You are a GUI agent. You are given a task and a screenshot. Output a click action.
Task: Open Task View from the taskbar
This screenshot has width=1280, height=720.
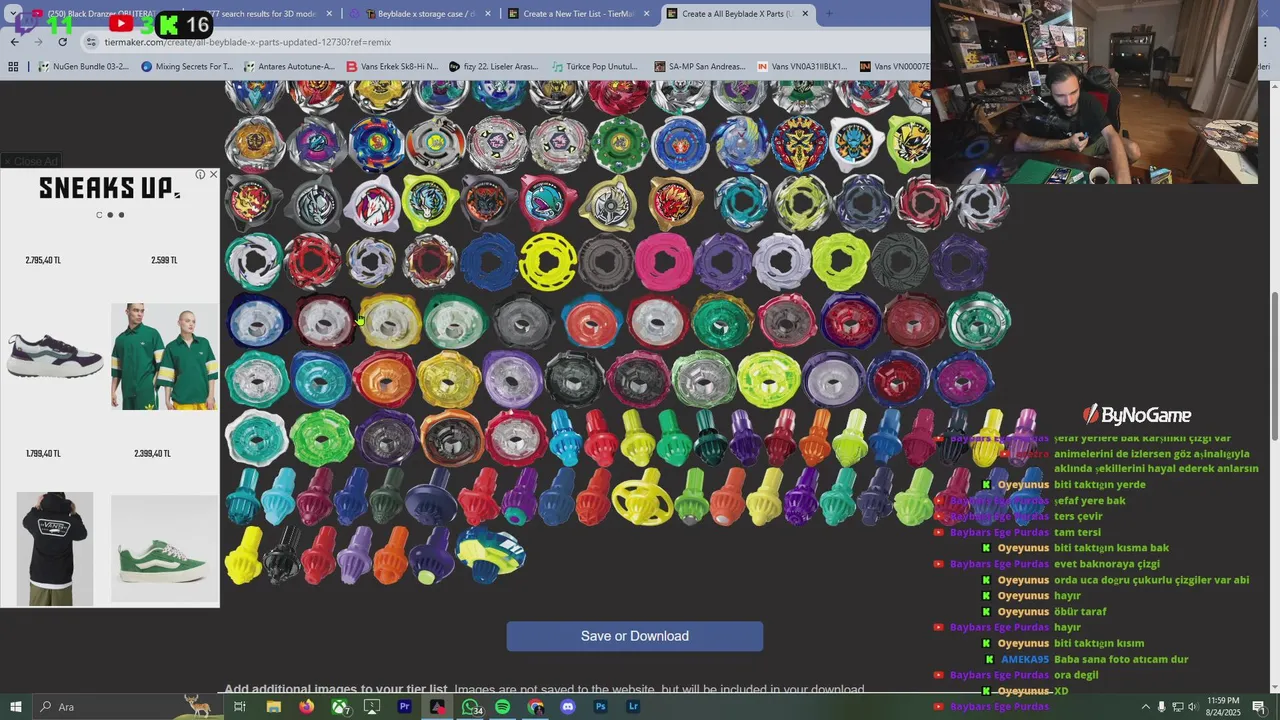coord(240,707)
